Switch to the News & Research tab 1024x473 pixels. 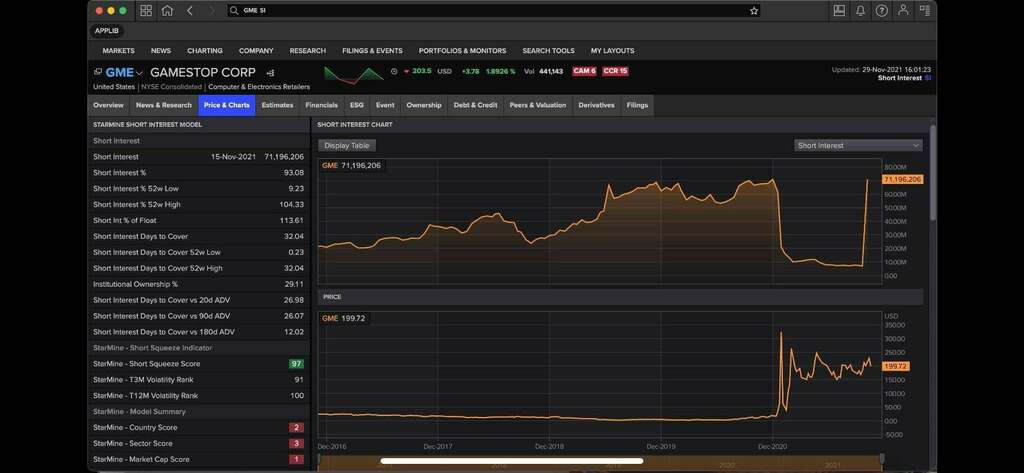point(164,105)
